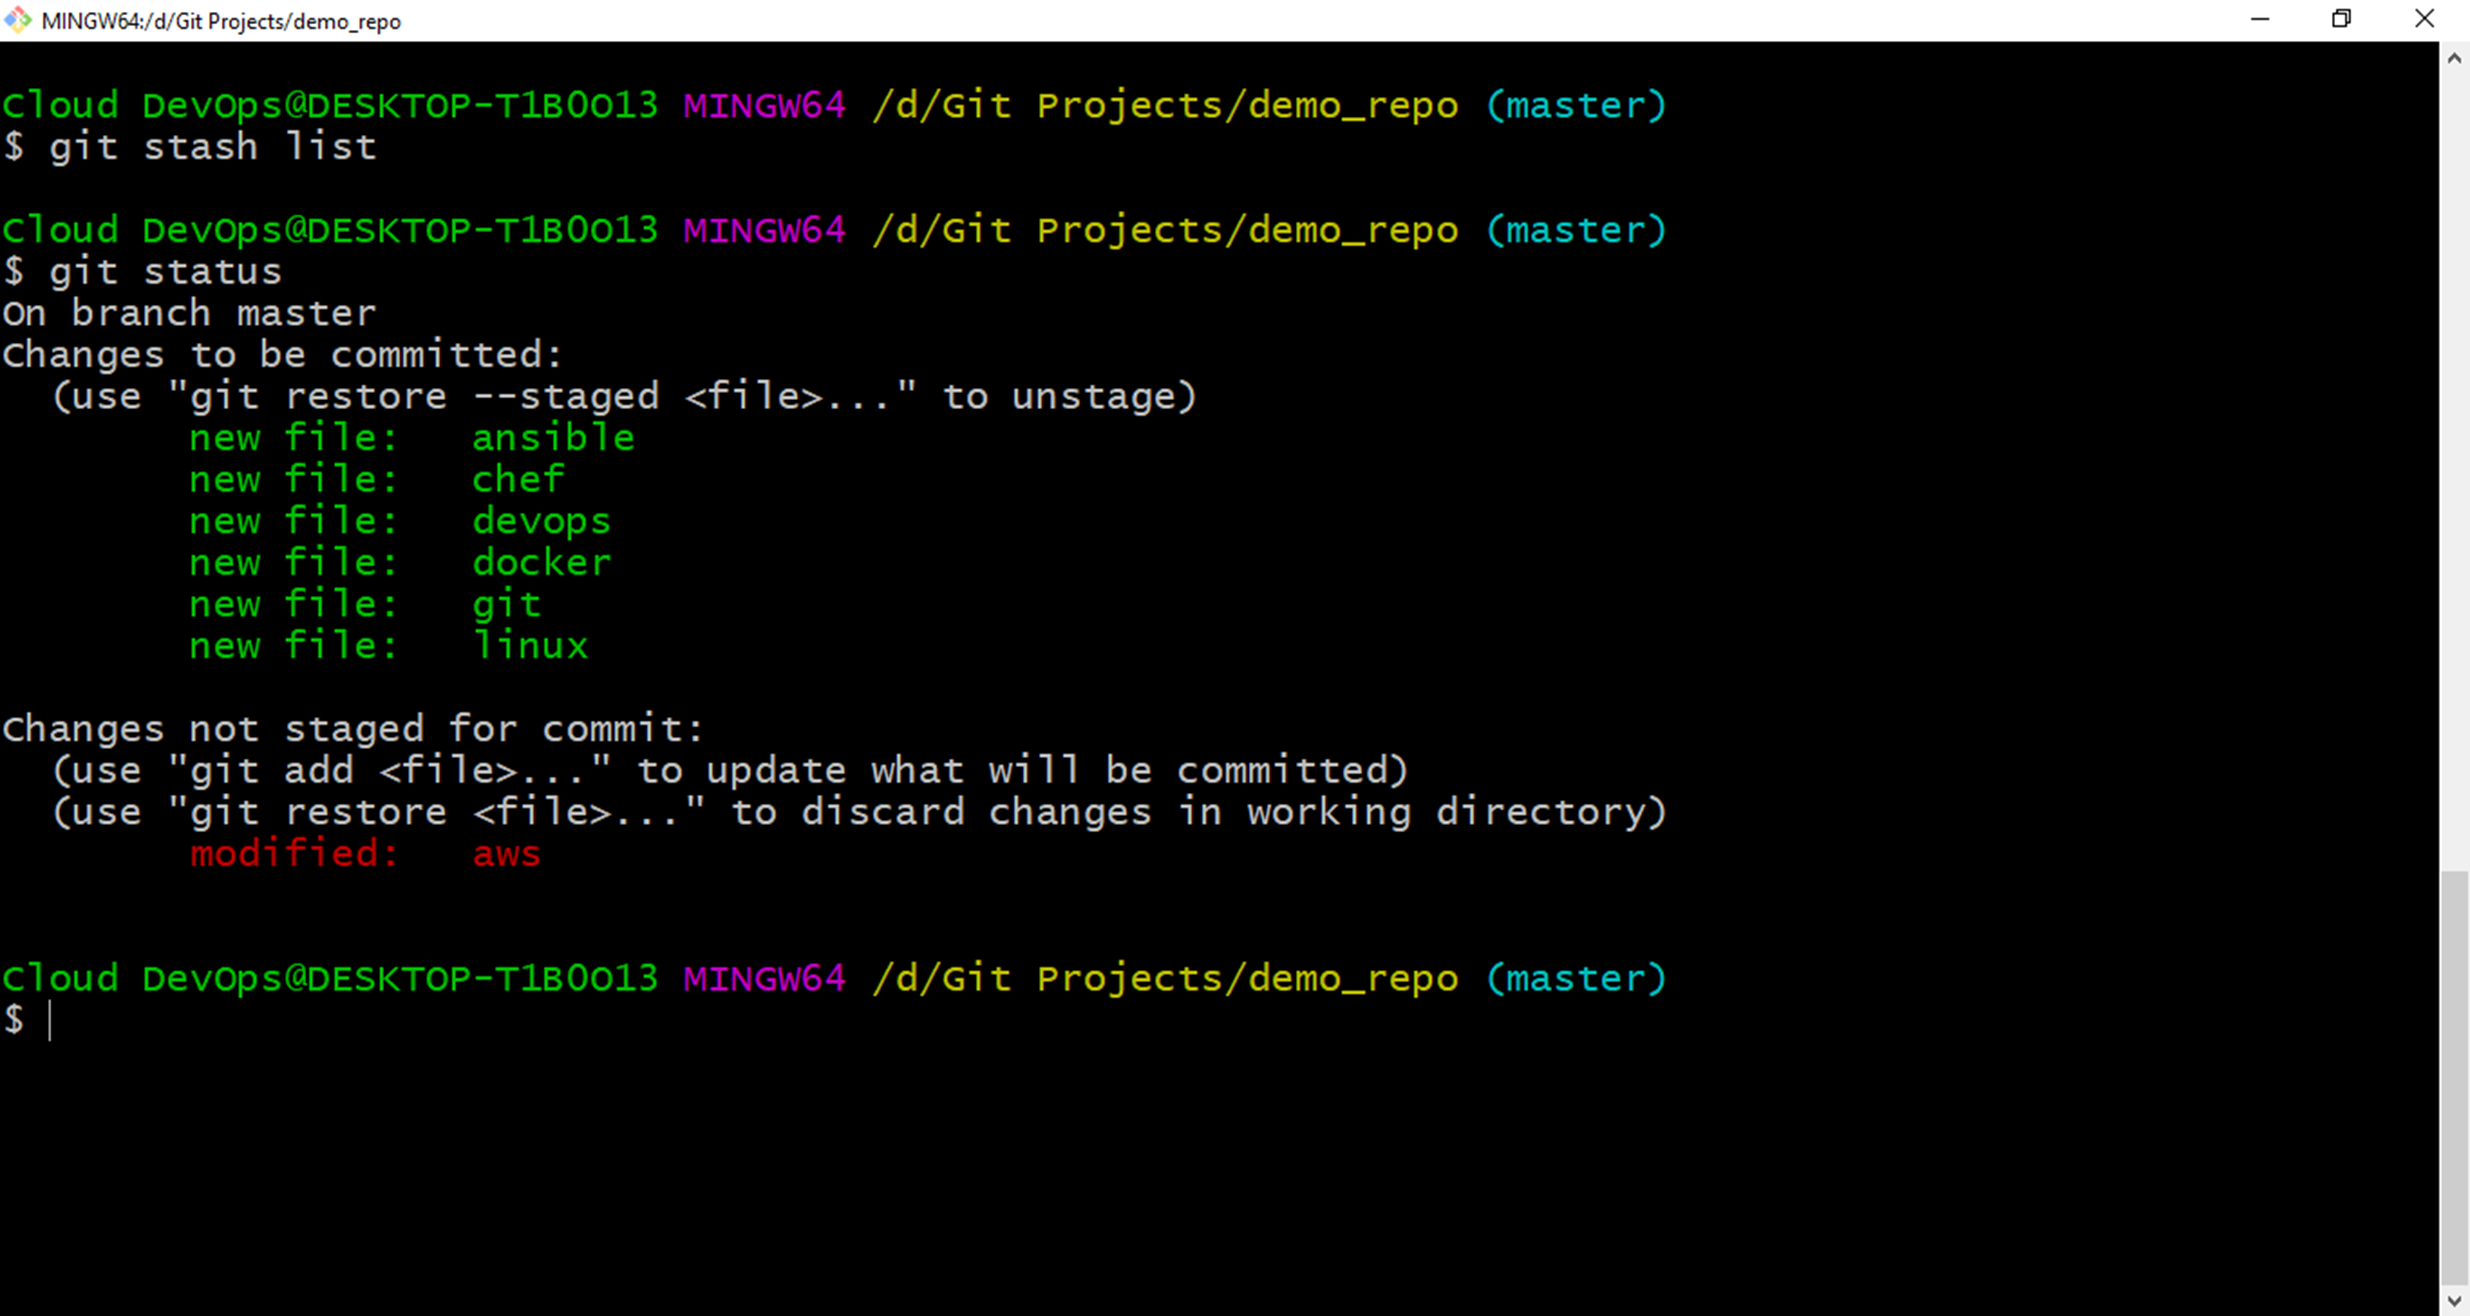Click the blinking cursor at the command prompt

point(50,1020)
